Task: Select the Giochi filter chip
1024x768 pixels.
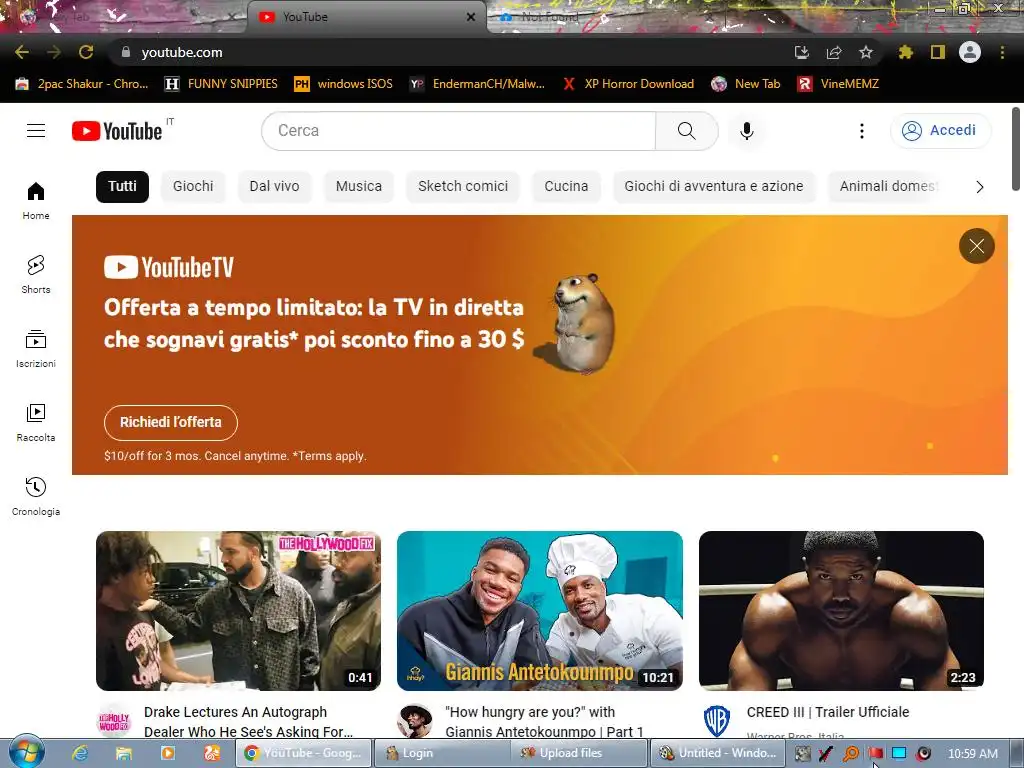Action: point(193,186)
